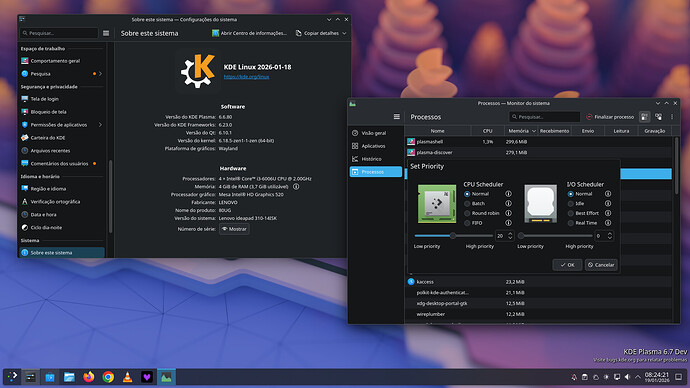This screenshot has height=388, width=690.
Task: Open hamburger menu in System Settings sidebar
Action: pyautogui.click(x=106, y=33)
